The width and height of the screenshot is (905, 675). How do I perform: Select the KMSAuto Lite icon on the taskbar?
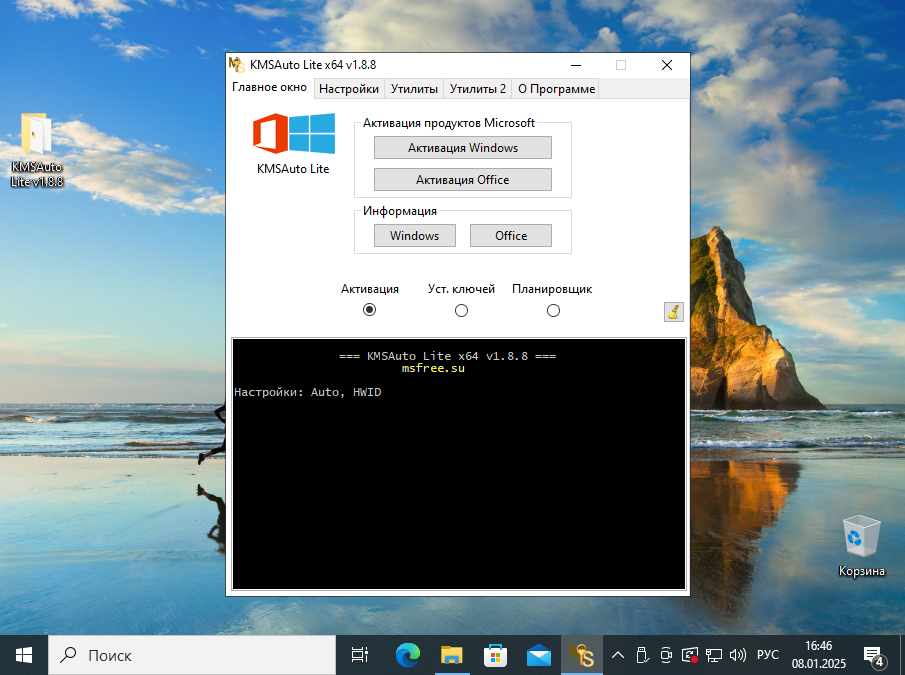581,655
